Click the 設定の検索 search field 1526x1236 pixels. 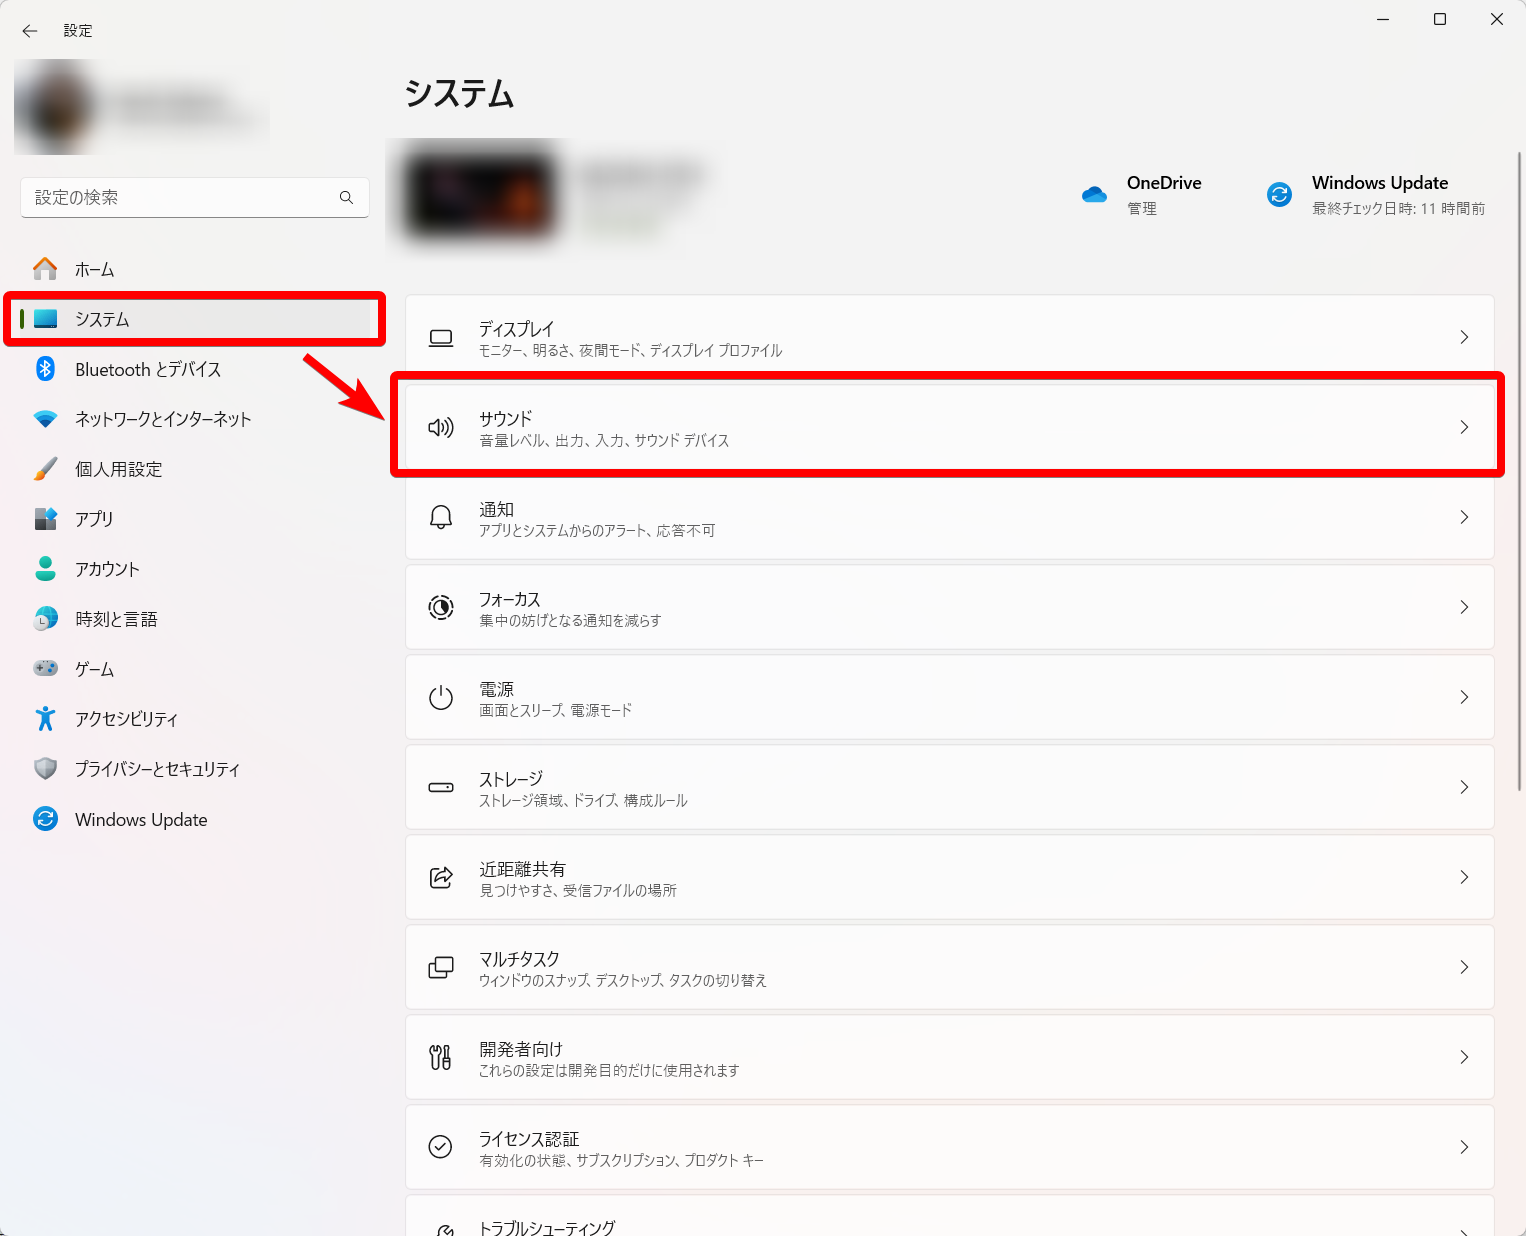tap(195, 198)
